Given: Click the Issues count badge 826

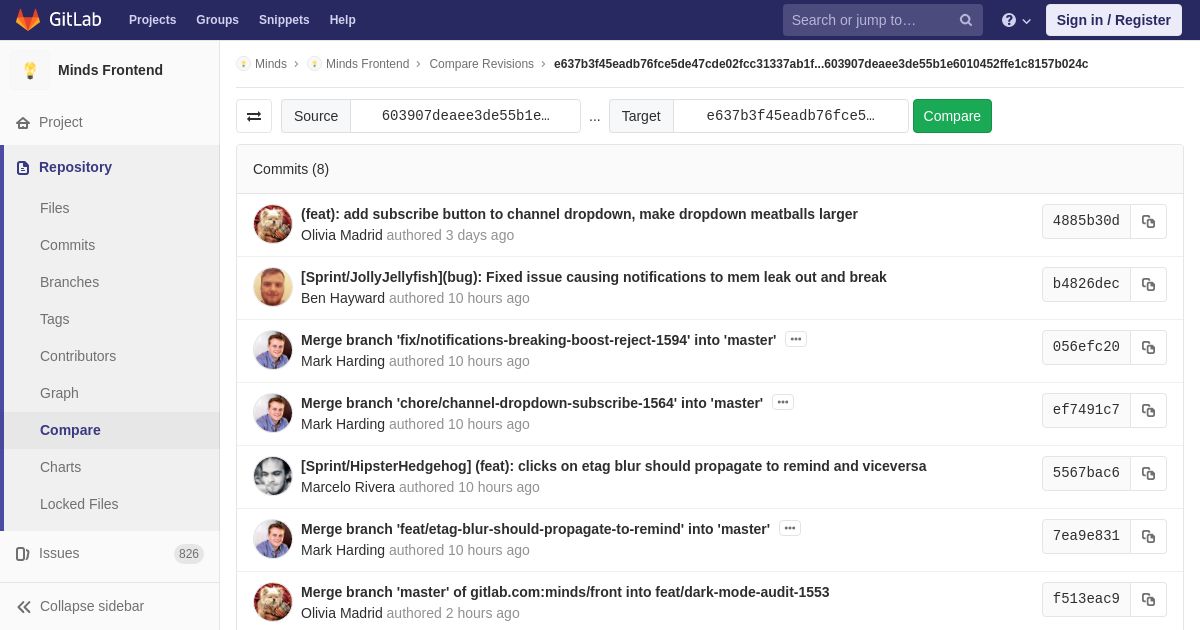Looking at the screenshot, I should point(189,554).
